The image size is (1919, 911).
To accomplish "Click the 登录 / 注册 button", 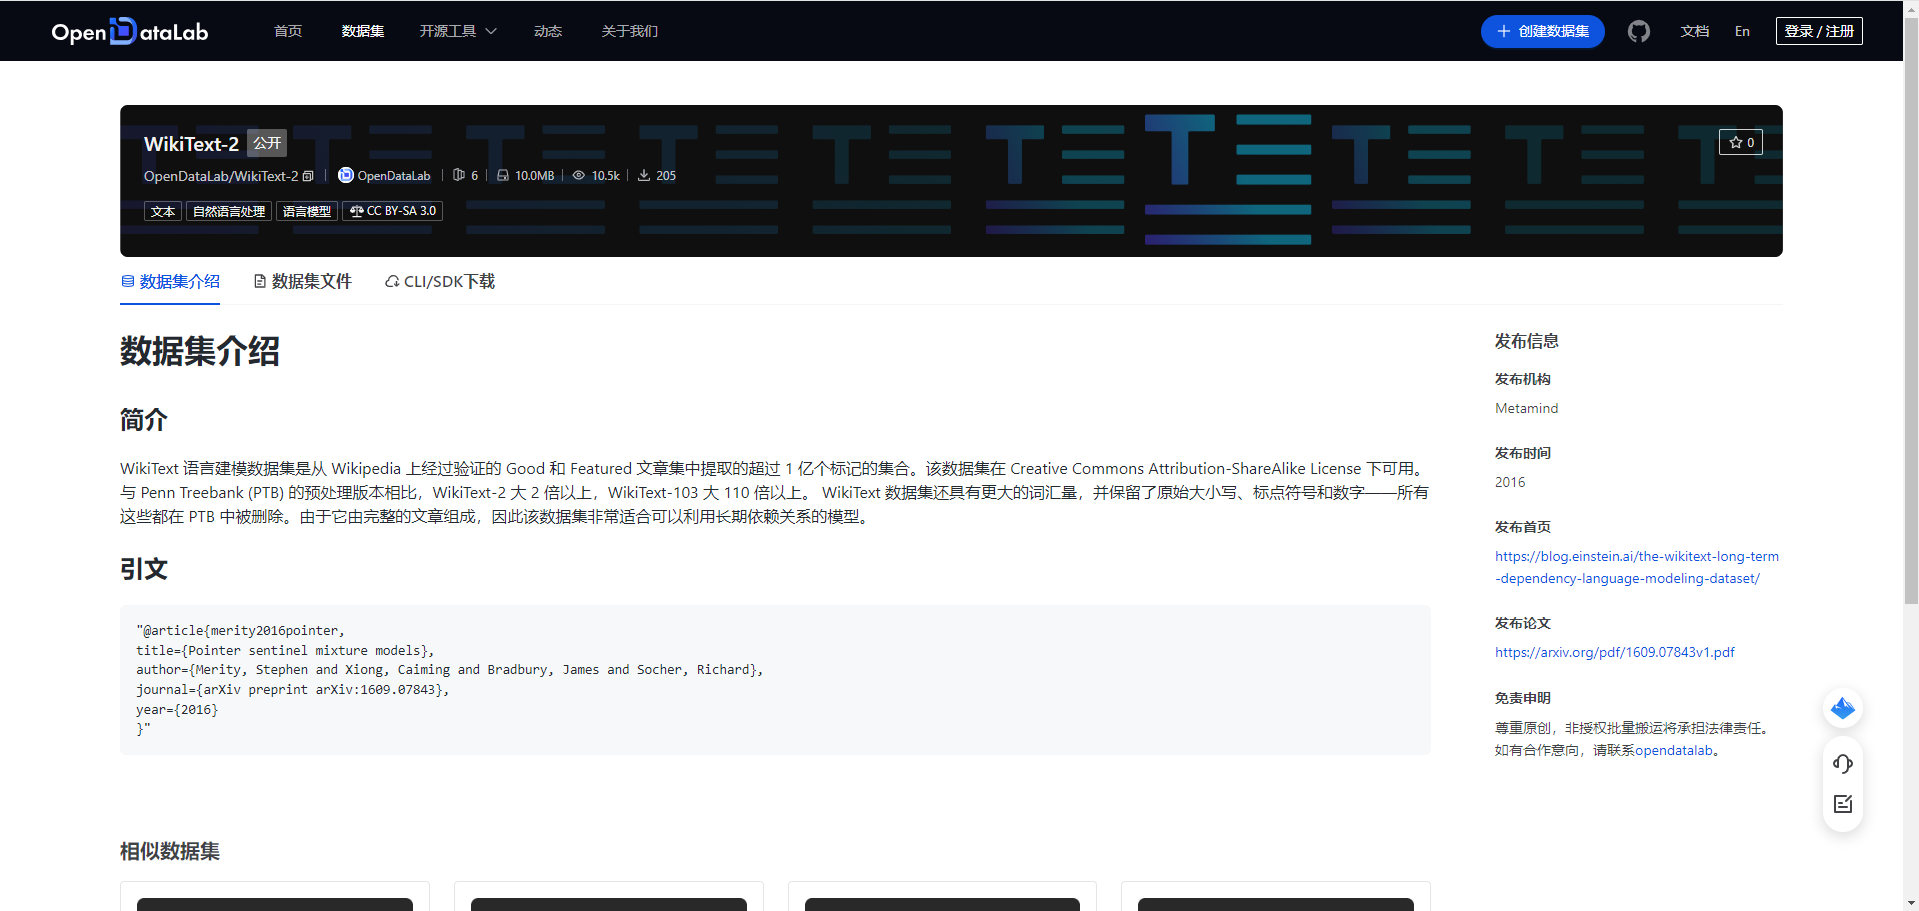I will coord(1819,31).
